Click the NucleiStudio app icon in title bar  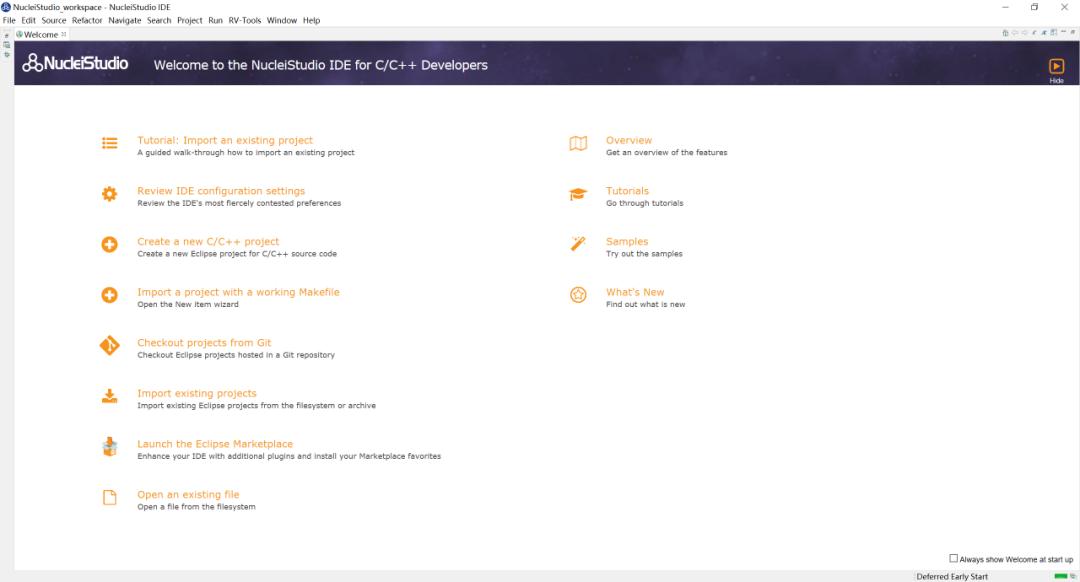tap(6, 7)
